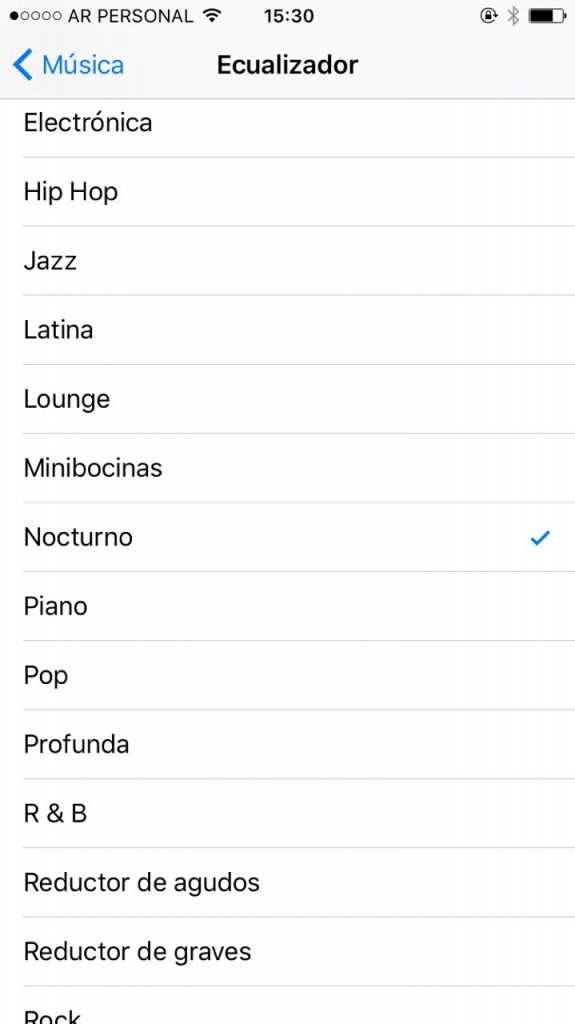Tap the battery indicator icon
The image size is (575, 1024).
[548, 16]
